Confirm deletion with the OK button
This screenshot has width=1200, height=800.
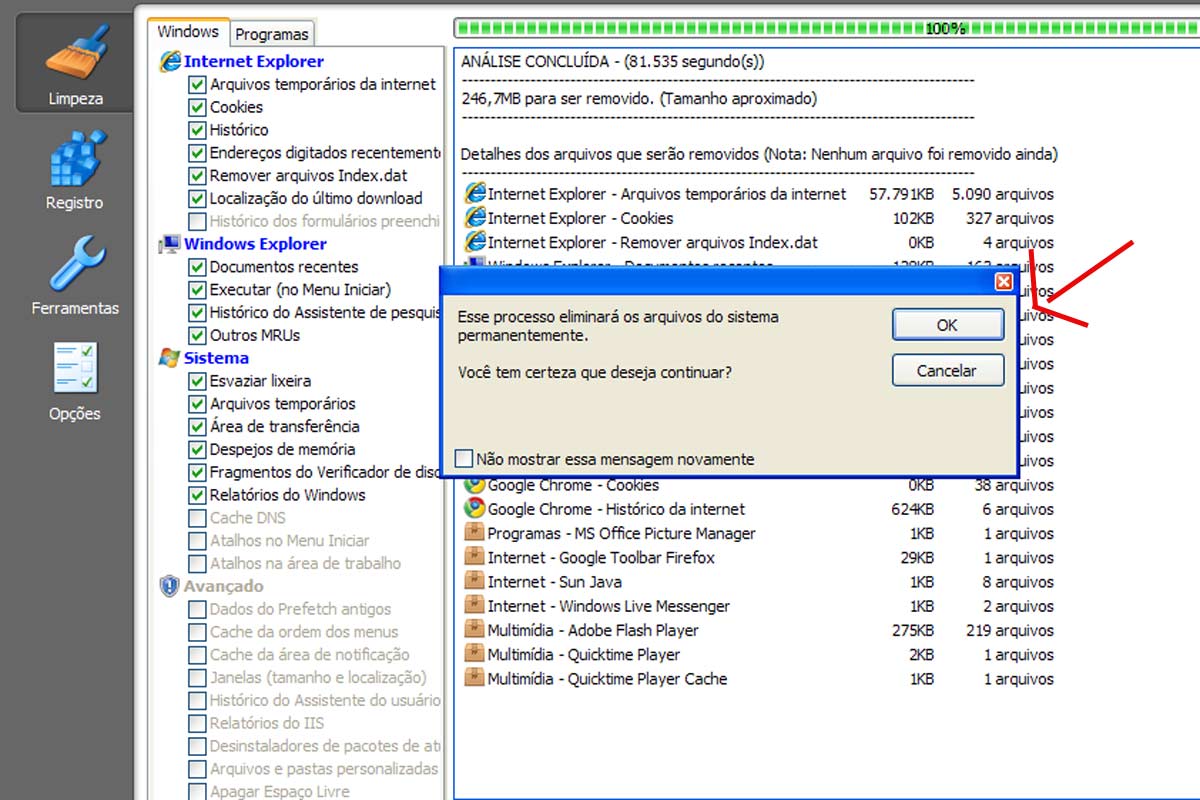click(x=946, y=324)
